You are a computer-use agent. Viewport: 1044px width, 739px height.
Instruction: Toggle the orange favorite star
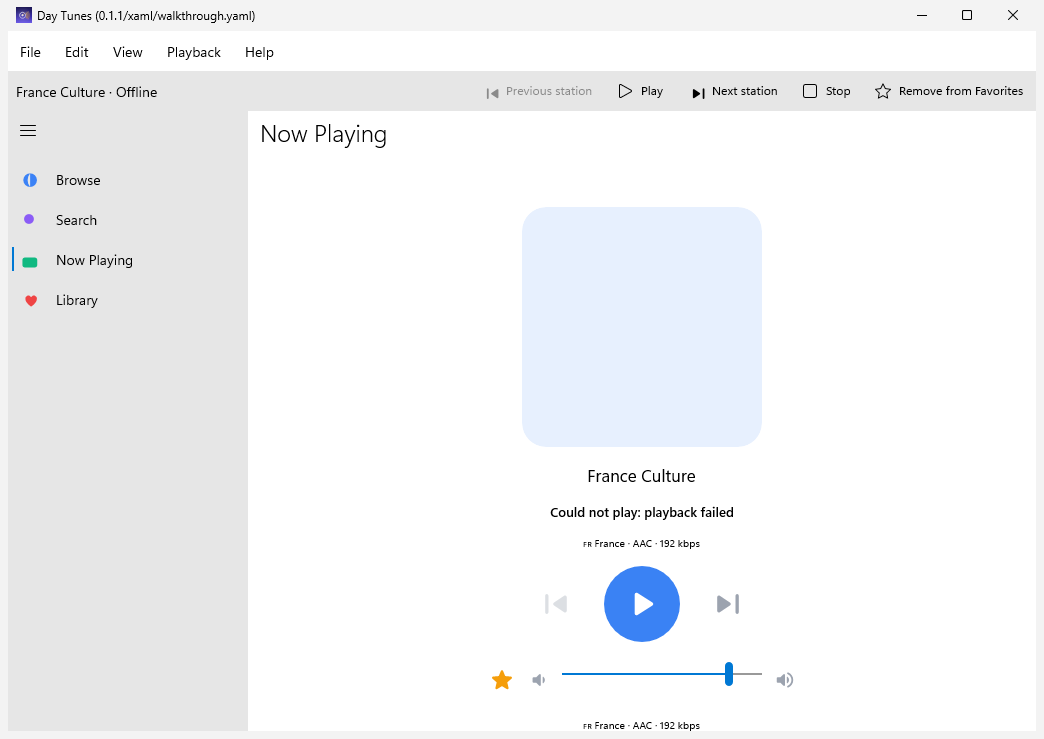(502, 680)
